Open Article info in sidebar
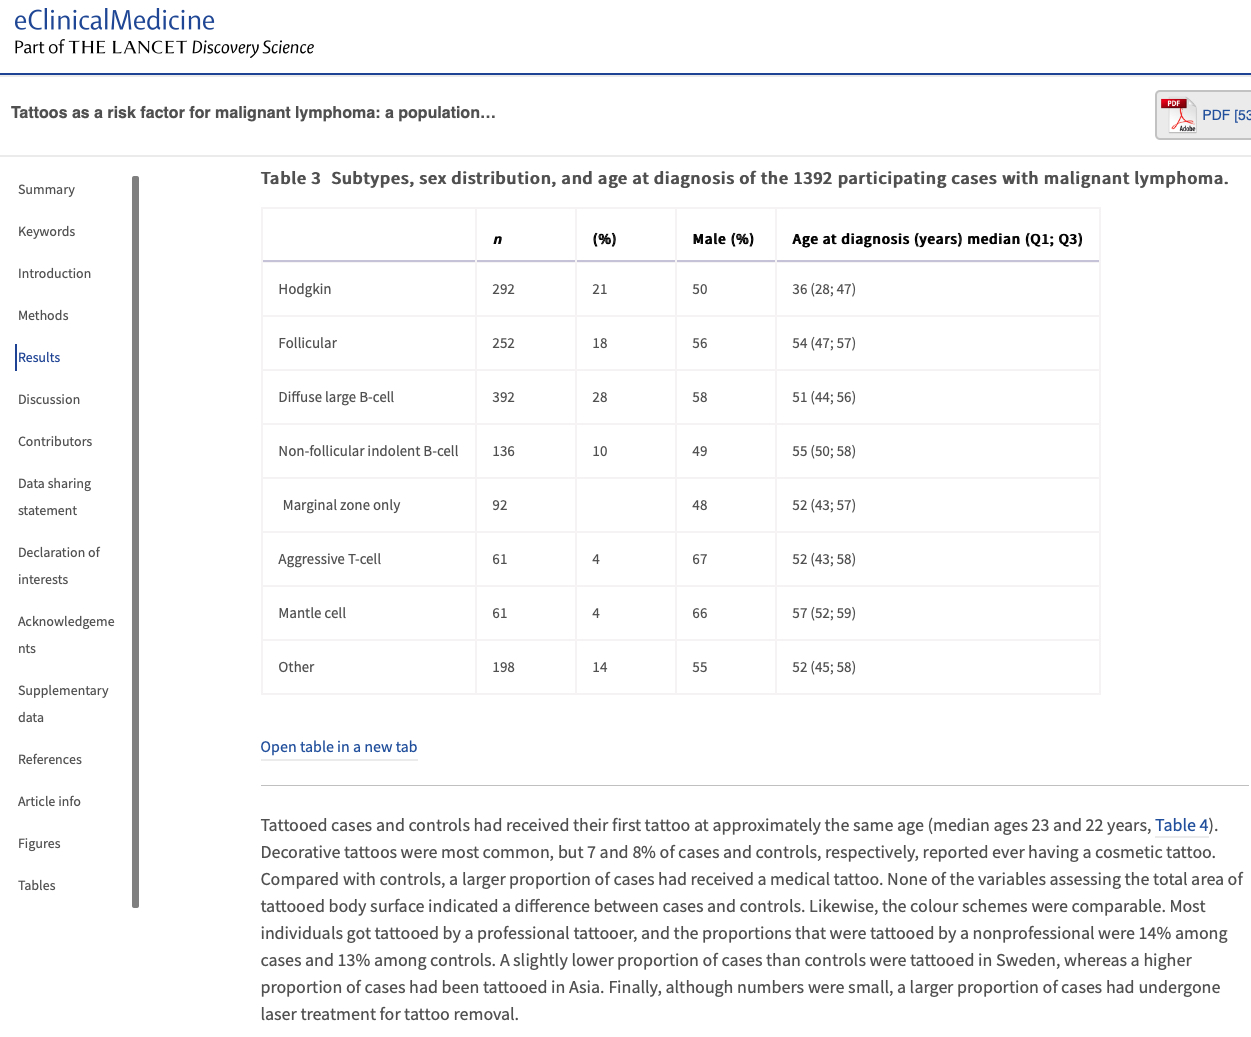The height and width of the screenshot is (1037, 1251). [x=49, y=801]
